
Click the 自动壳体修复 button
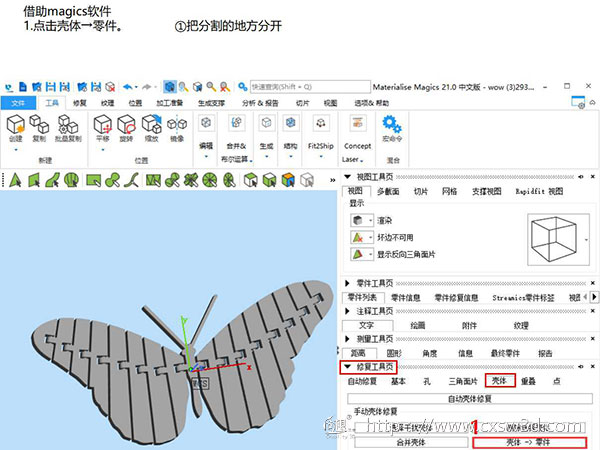[x=468, y=398]
